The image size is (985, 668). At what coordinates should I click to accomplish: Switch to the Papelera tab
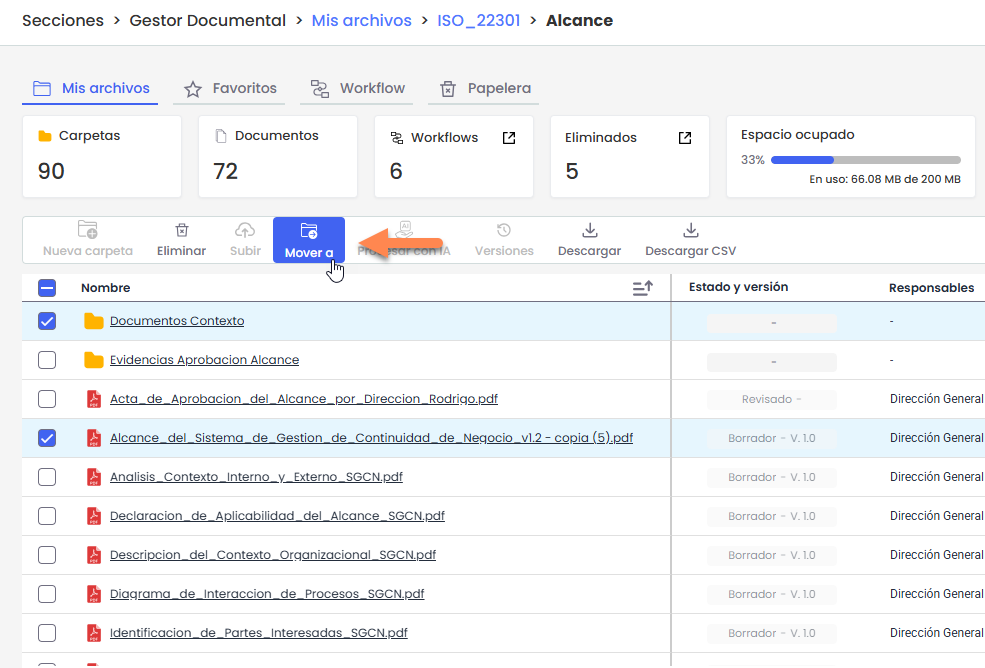coord(486,88)
